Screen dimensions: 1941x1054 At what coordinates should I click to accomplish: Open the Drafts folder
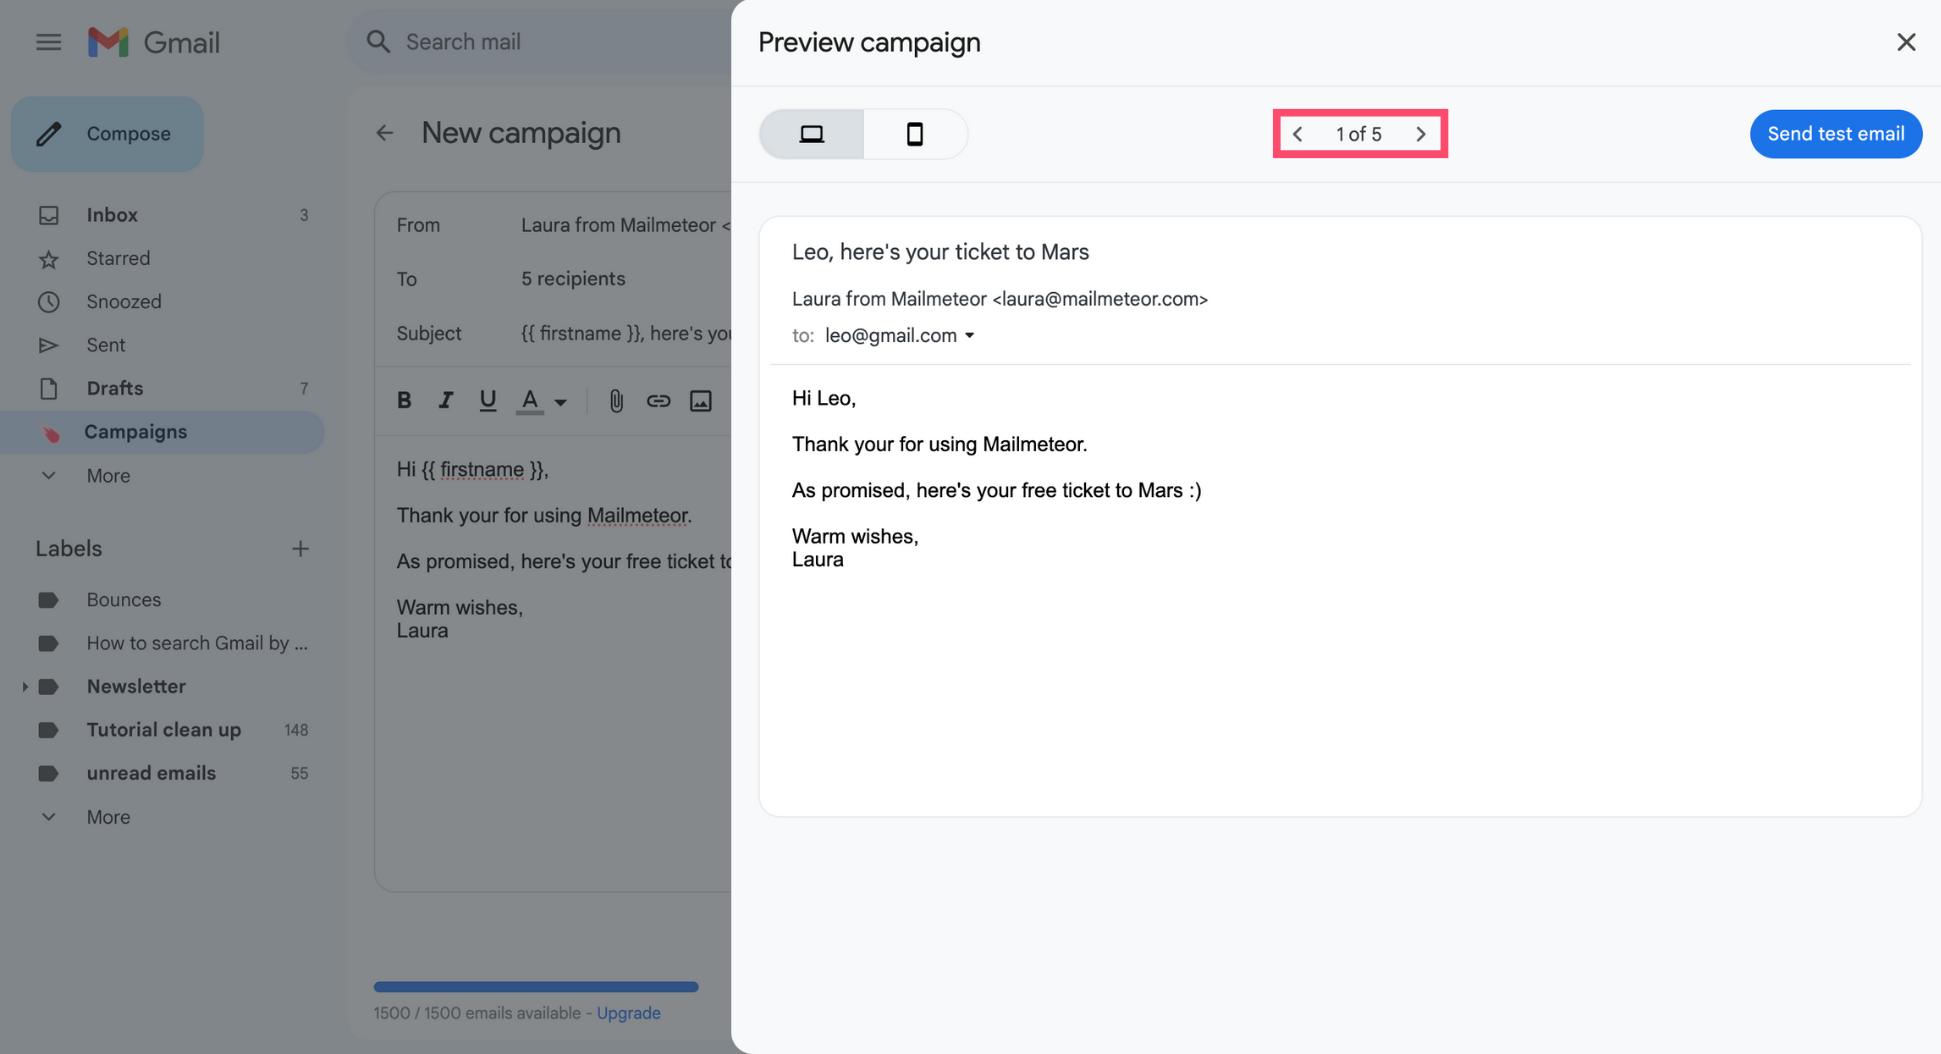point(162,388)
